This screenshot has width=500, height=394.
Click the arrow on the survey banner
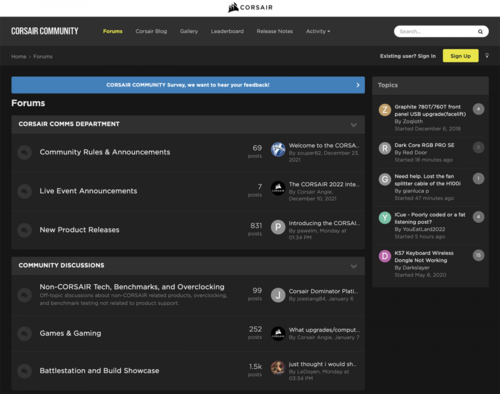358,85
